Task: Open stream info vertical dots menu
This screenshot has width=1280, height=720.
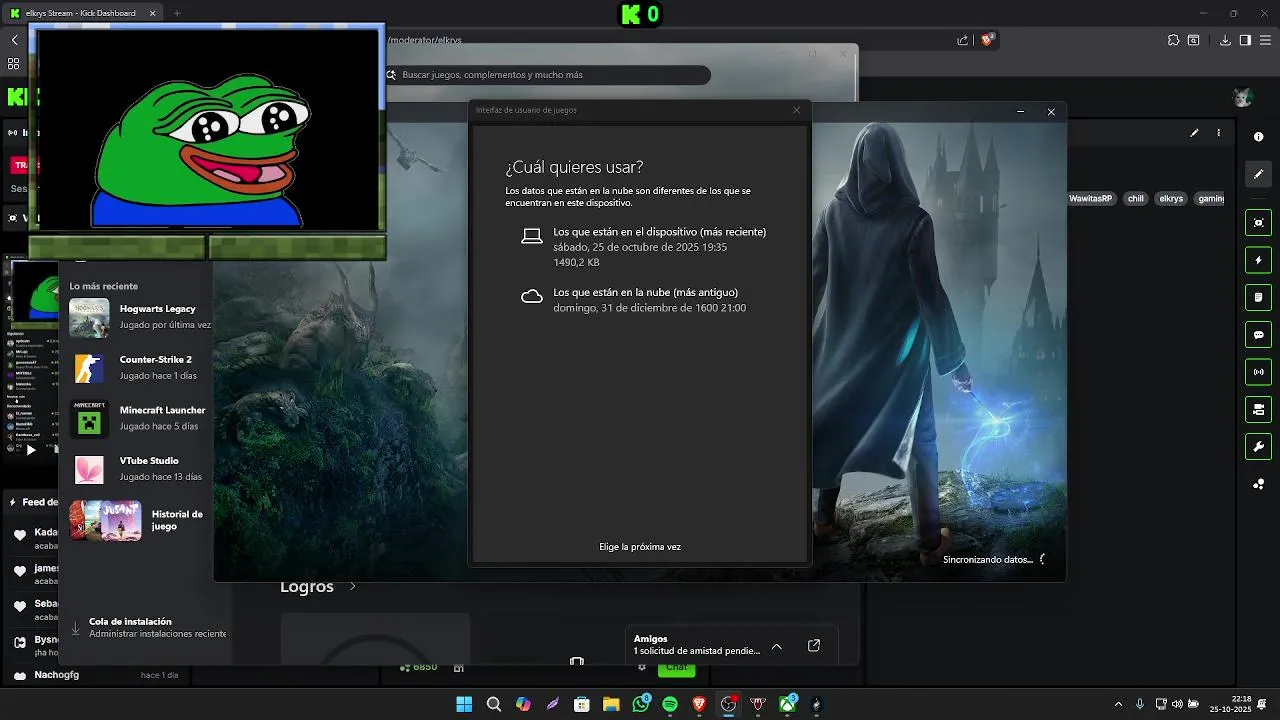Action: [x=1218, y=133]
